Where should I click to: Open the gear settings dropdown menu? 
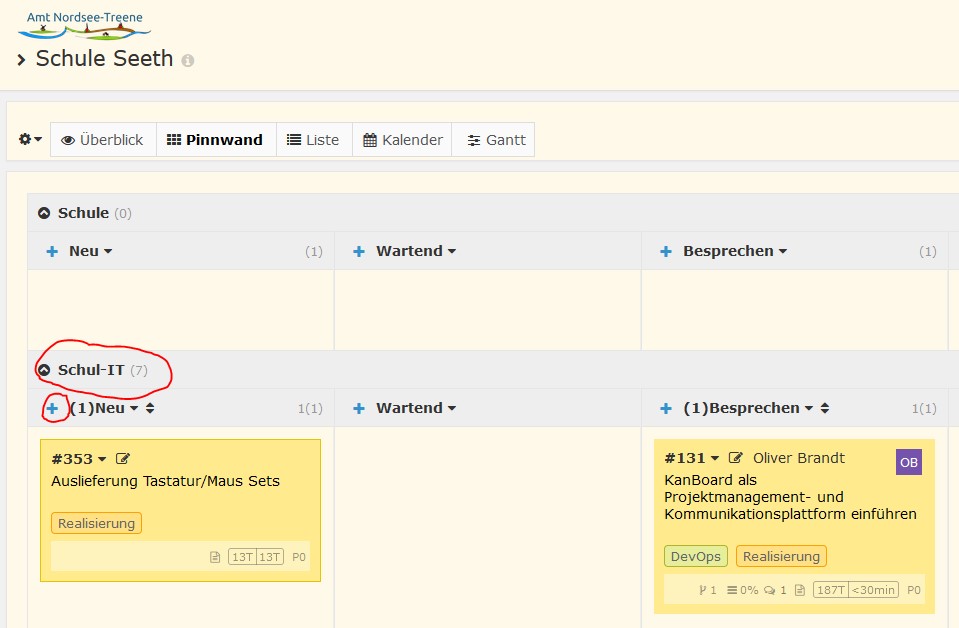click(30, 140)
